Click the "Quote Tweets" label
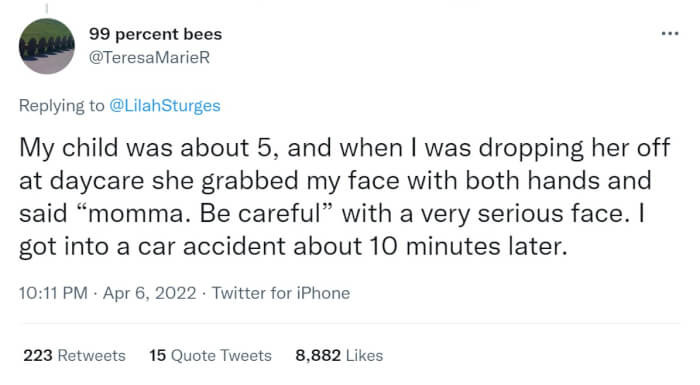The image size is (700, 385). (221, 356)
